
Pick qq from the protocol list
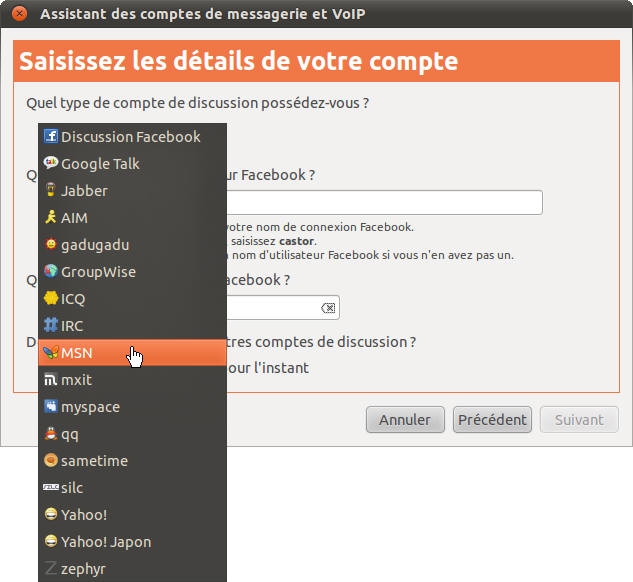point(132,434)
